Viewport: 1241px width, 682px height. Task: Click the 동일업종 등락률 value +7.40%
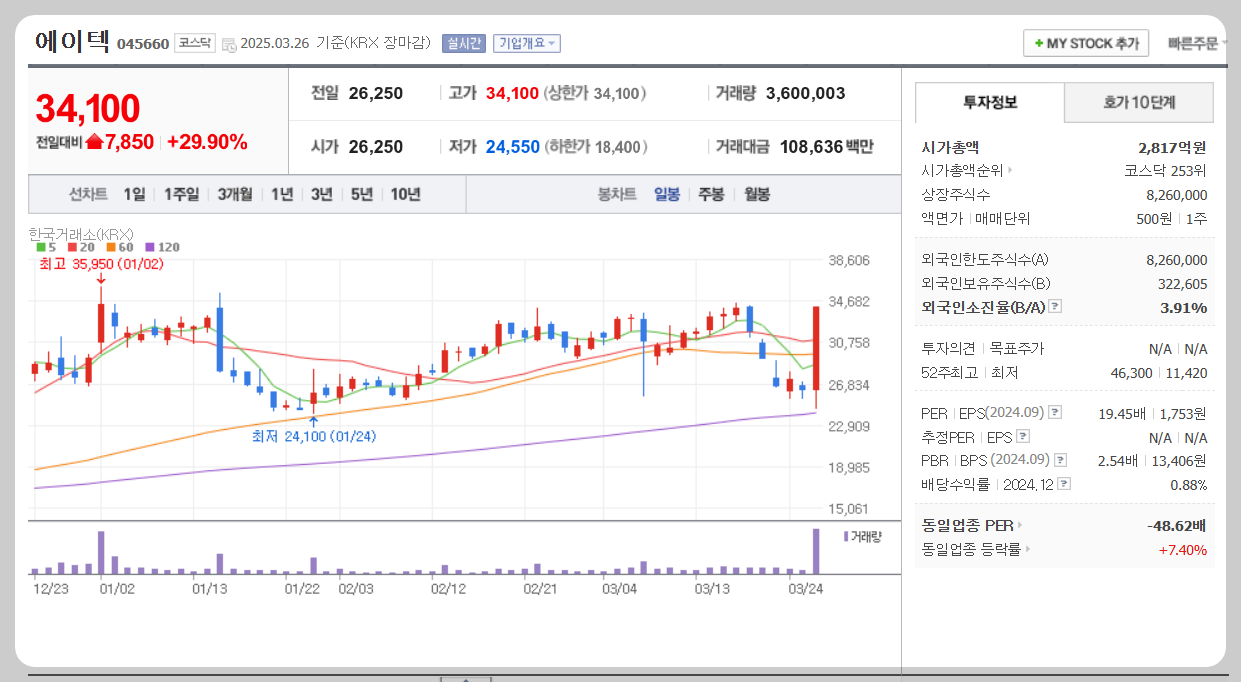(1182, 549)
